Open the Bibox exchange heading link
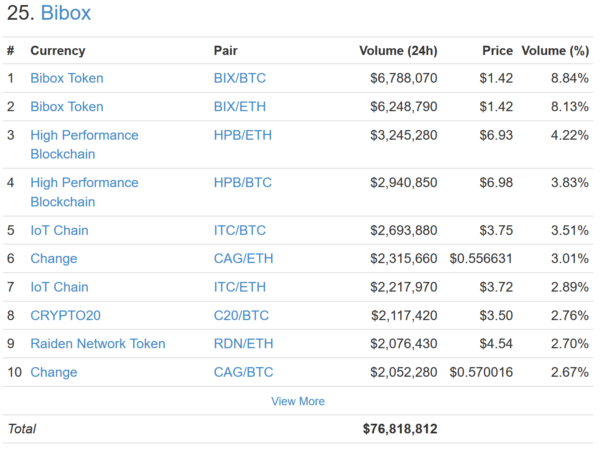600x451 pixels. (66, 13)
